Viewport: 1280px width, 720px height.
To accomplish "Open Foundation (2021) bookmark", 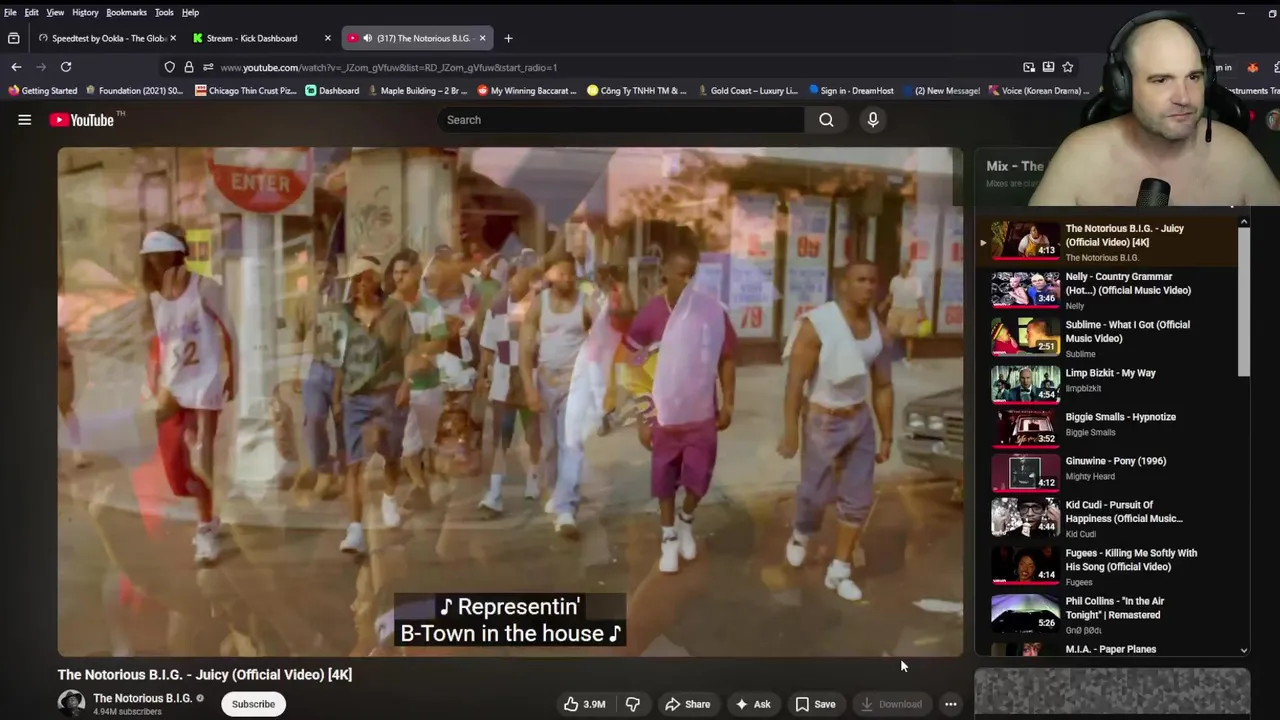I will (135, 91).
